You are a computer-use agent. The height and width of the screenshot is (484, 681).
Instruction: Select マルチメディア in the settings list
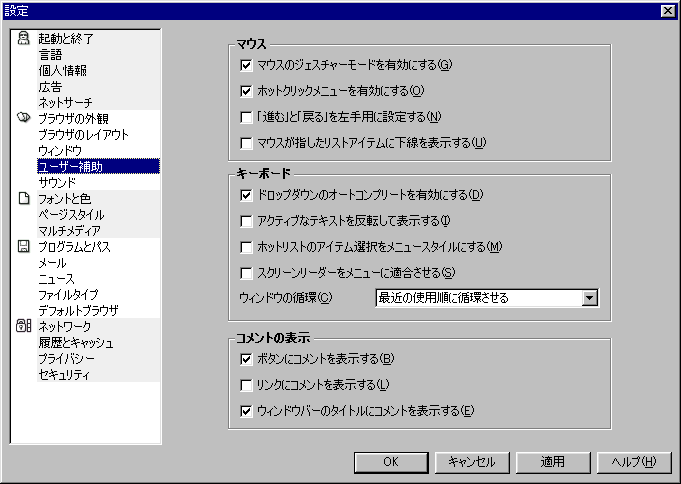click(98, 230)
